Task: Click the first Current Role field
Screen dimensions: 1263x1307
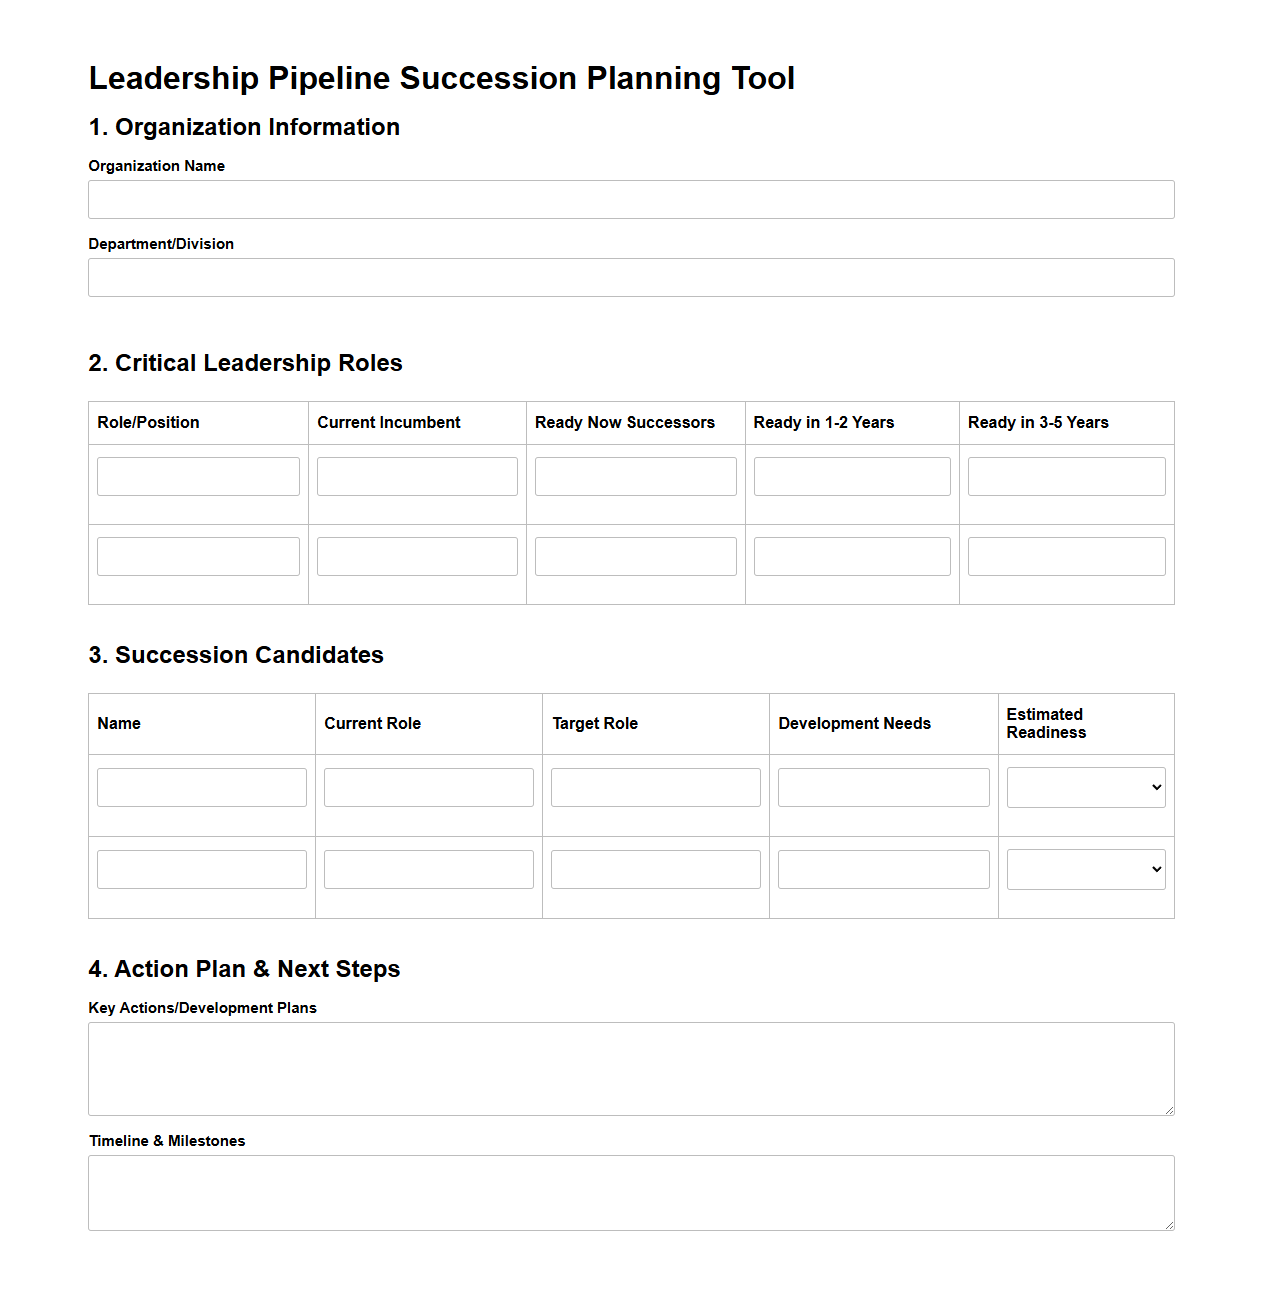Action: pos(428,787)
